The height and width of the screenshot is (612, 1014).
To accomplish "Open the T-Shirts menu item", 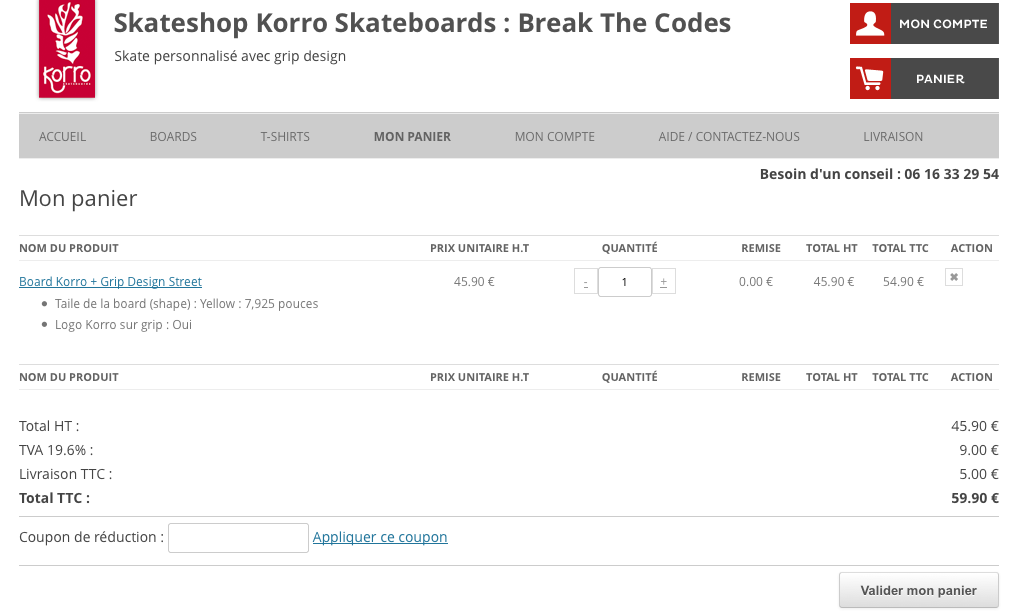I will pyautogui.click(x=285, y=137).
